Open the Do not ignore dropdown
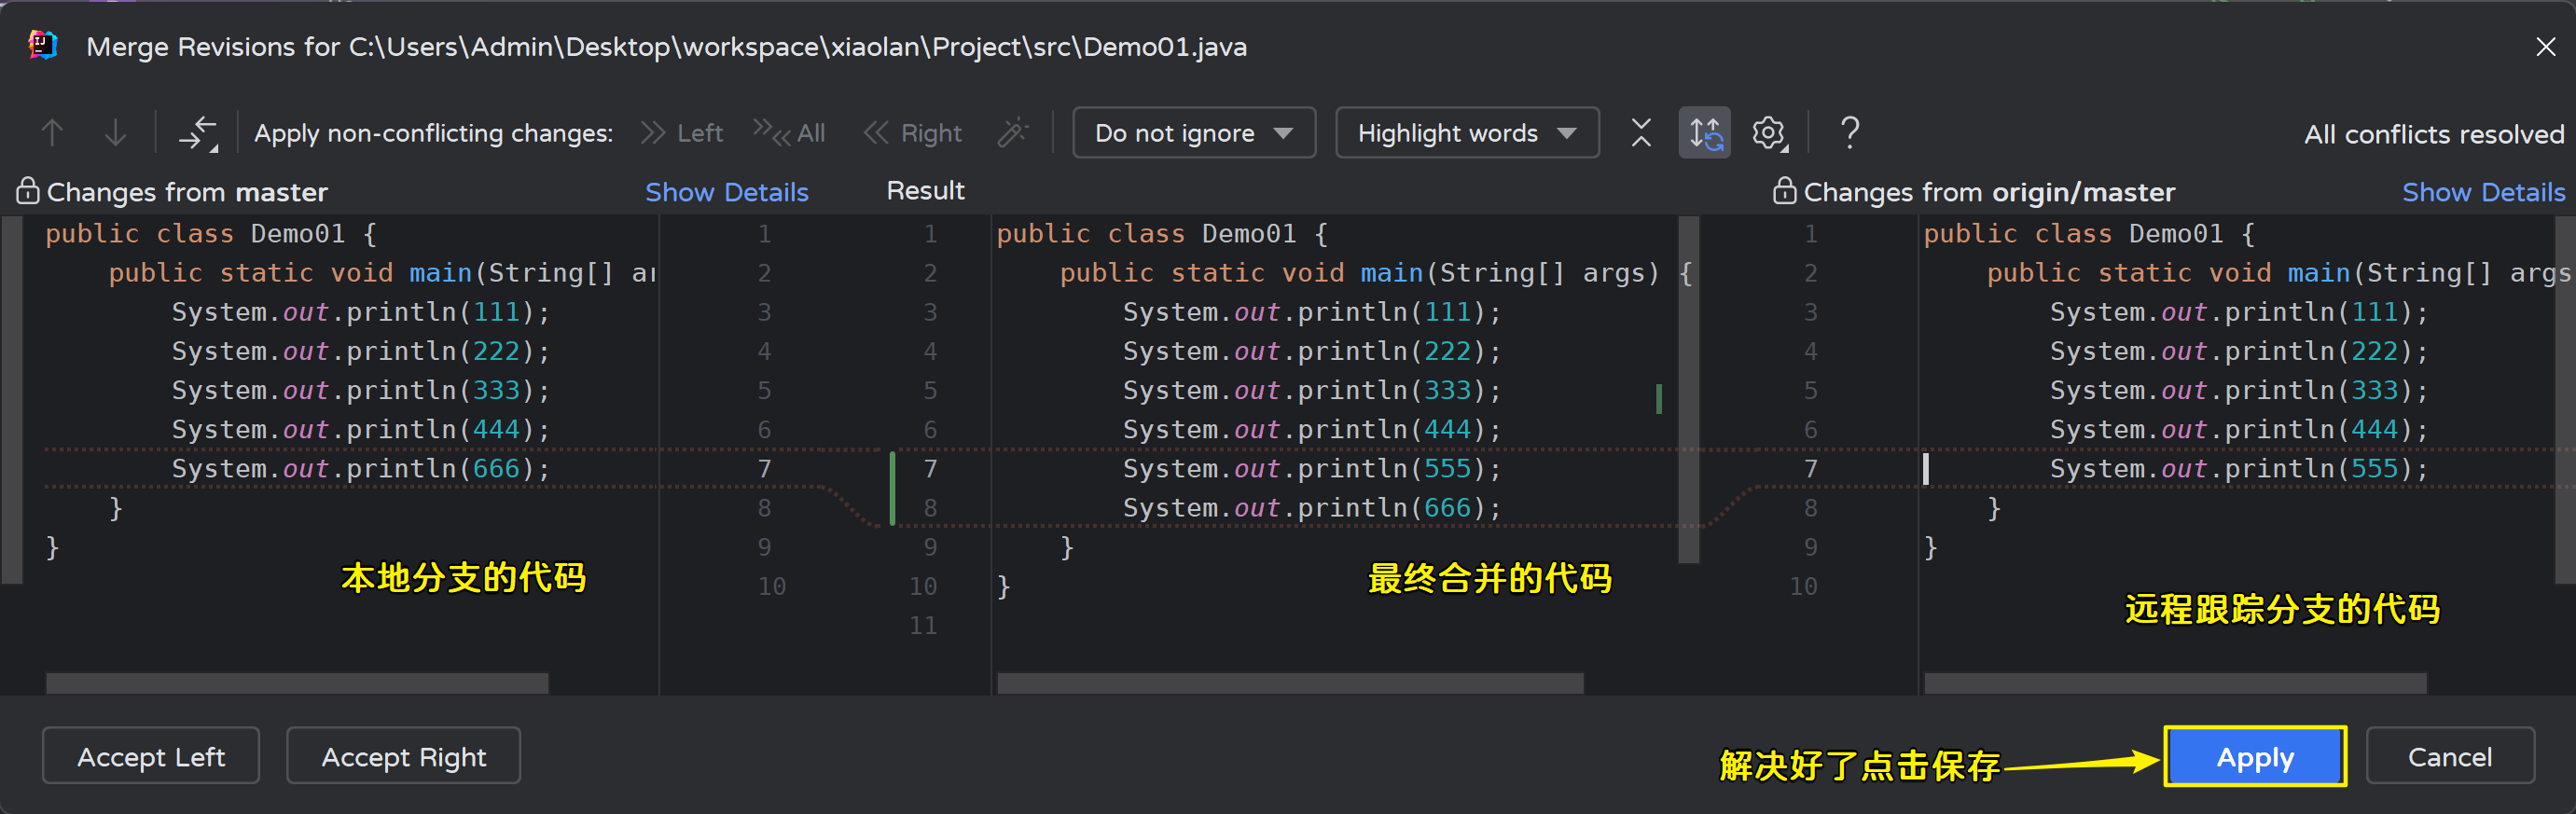 1194,133
